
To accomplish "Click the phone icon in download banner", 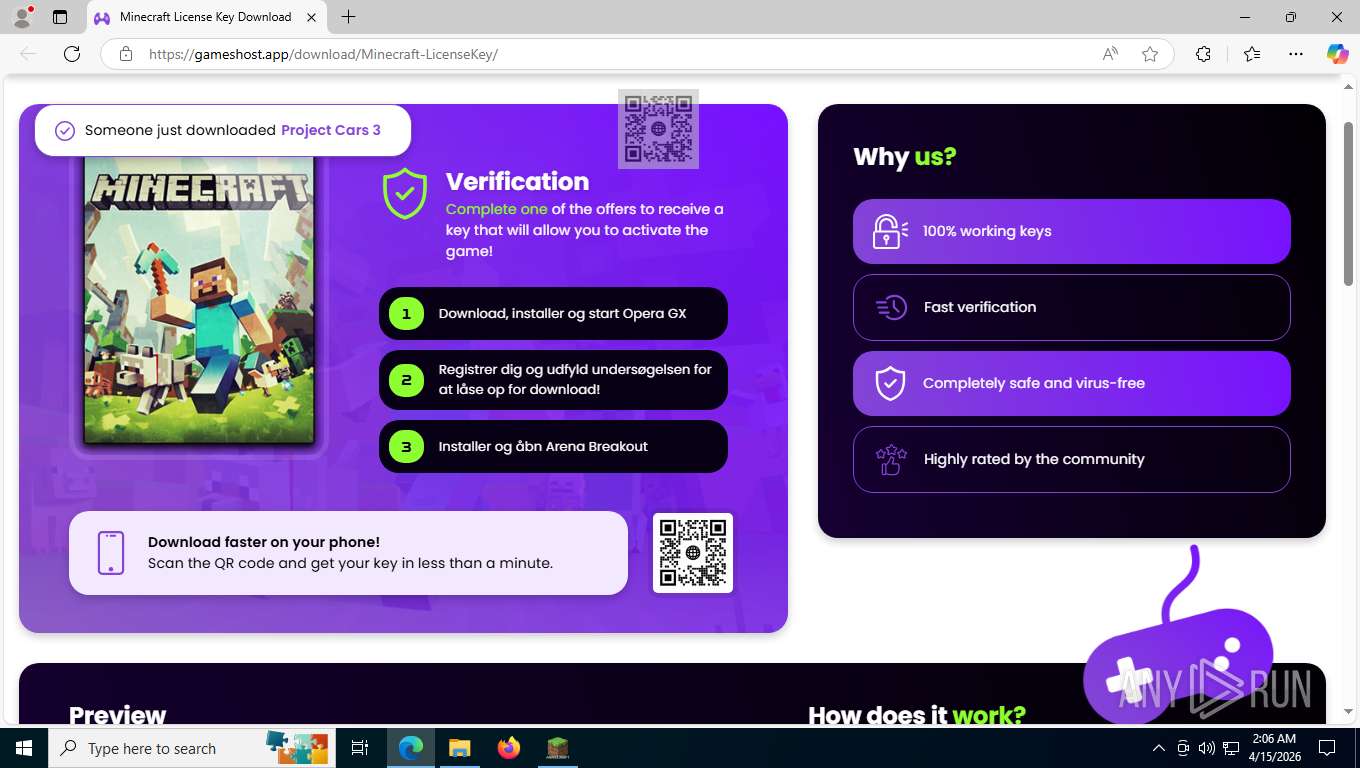I will (111, 553).
